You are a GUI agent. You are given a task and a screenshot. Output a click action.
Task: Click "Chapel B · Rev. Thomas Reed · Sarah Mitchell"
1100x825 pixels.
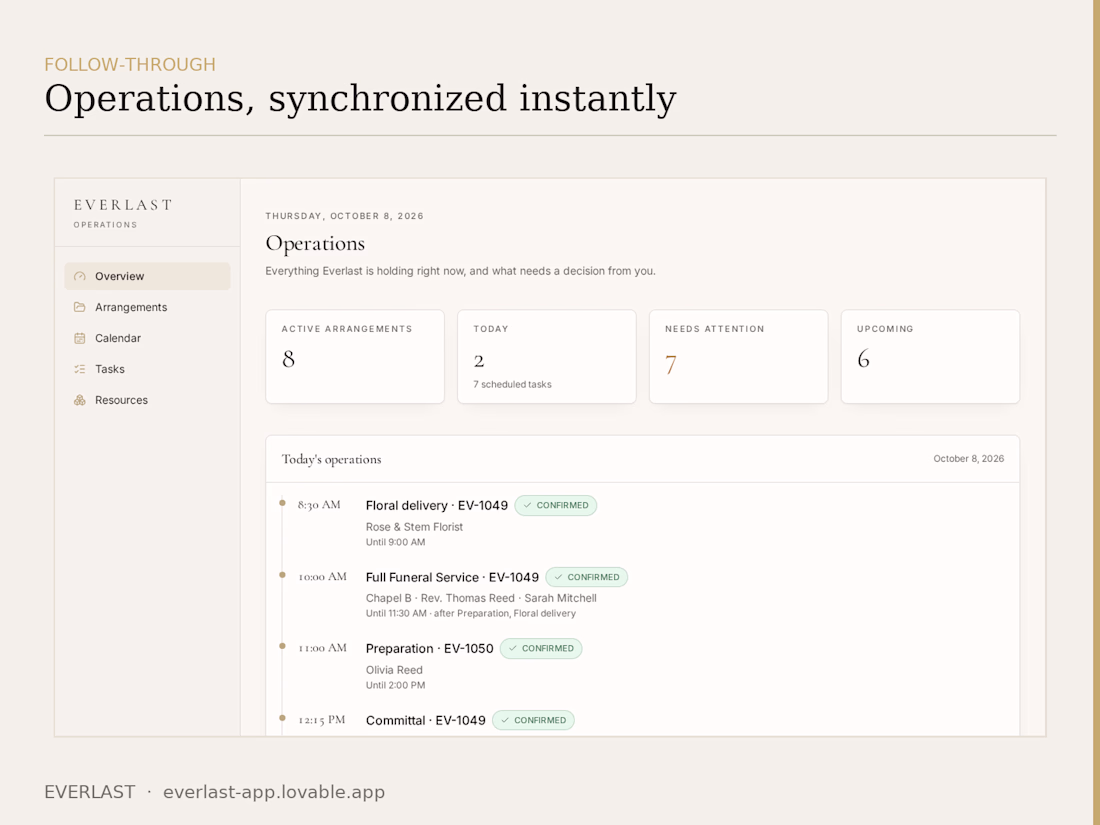click(481, 598)
